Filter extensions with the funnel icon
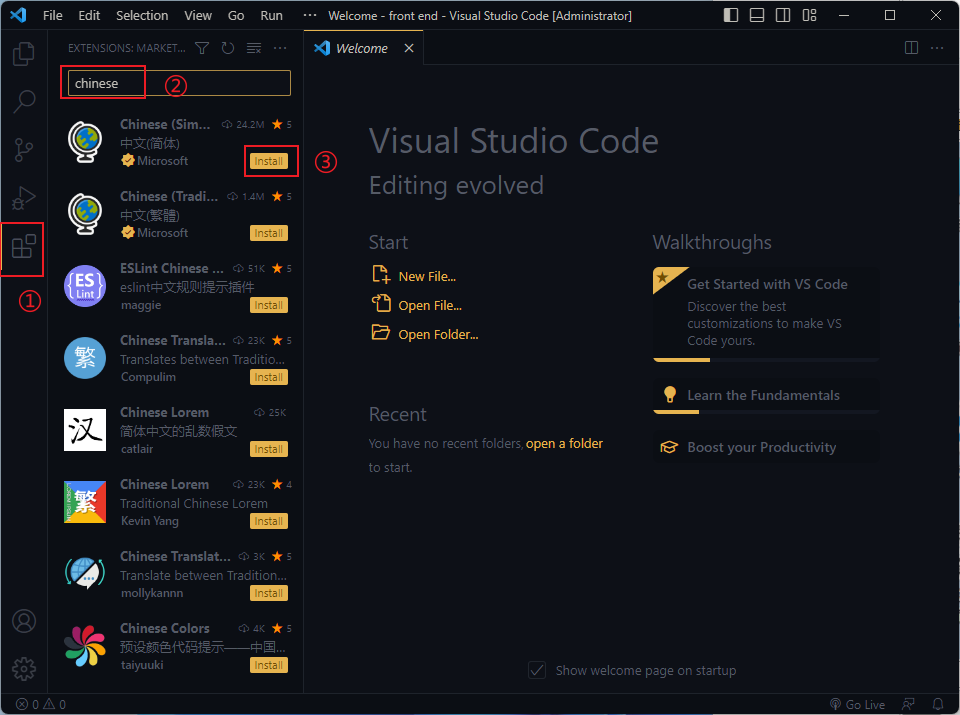 point(202,48)
